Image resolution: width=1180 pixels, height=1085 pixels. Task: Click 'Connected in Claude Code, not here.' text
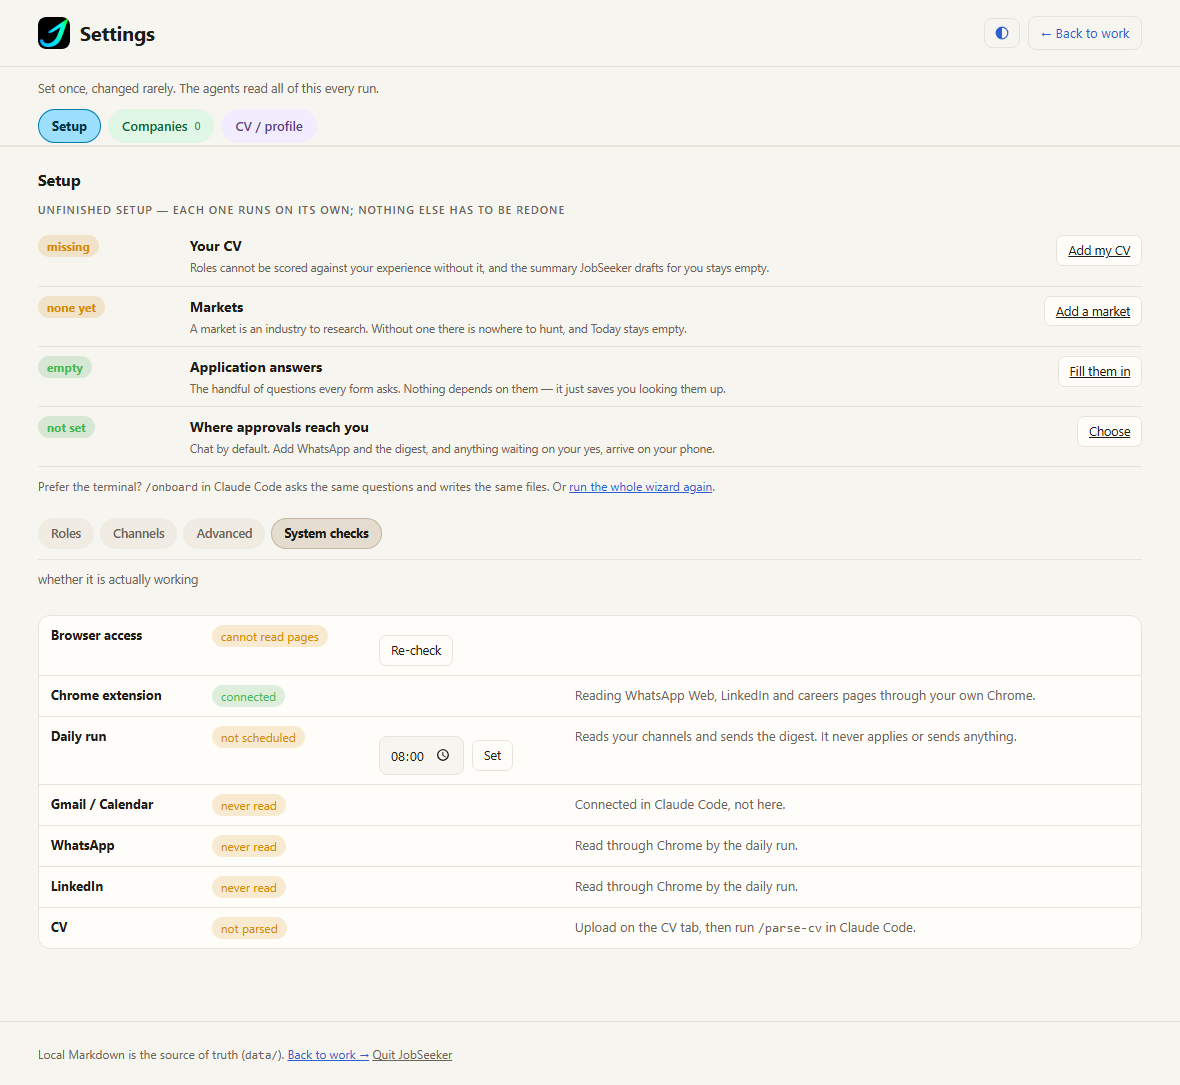[x=680, y=804]
